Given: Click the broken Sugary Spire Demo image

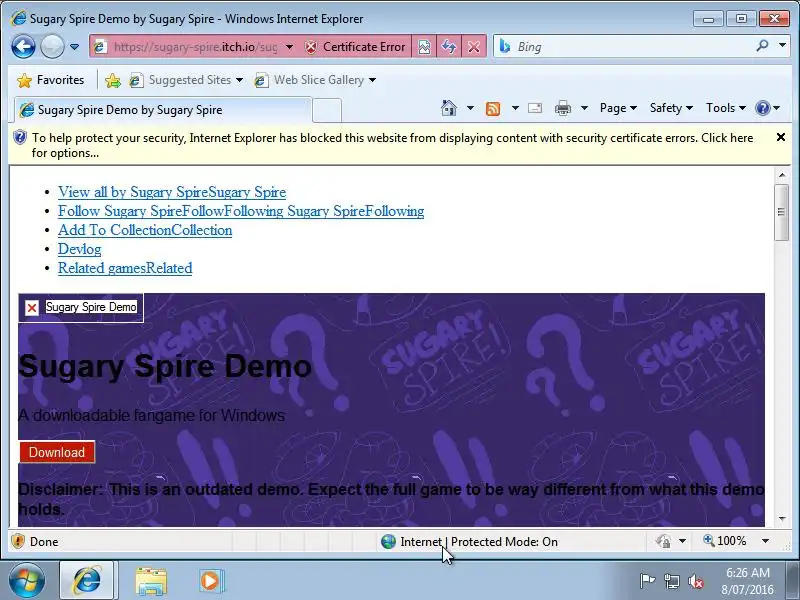Looking at the screenshot, I should [x=81, y=308].
